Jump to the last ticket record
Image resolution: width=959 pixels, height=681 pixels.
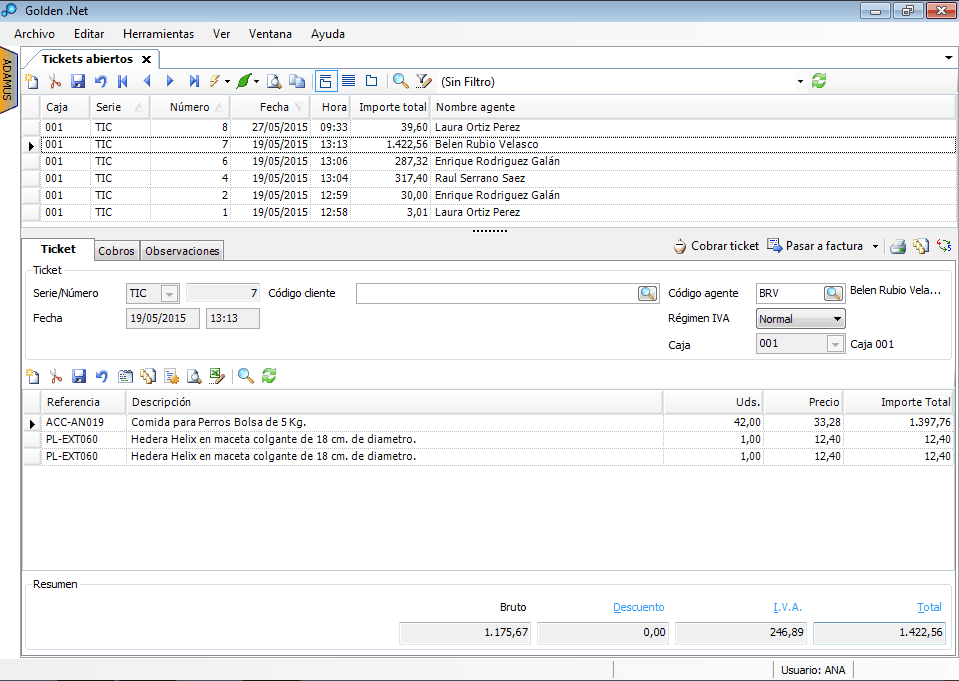tap(194, 81)
